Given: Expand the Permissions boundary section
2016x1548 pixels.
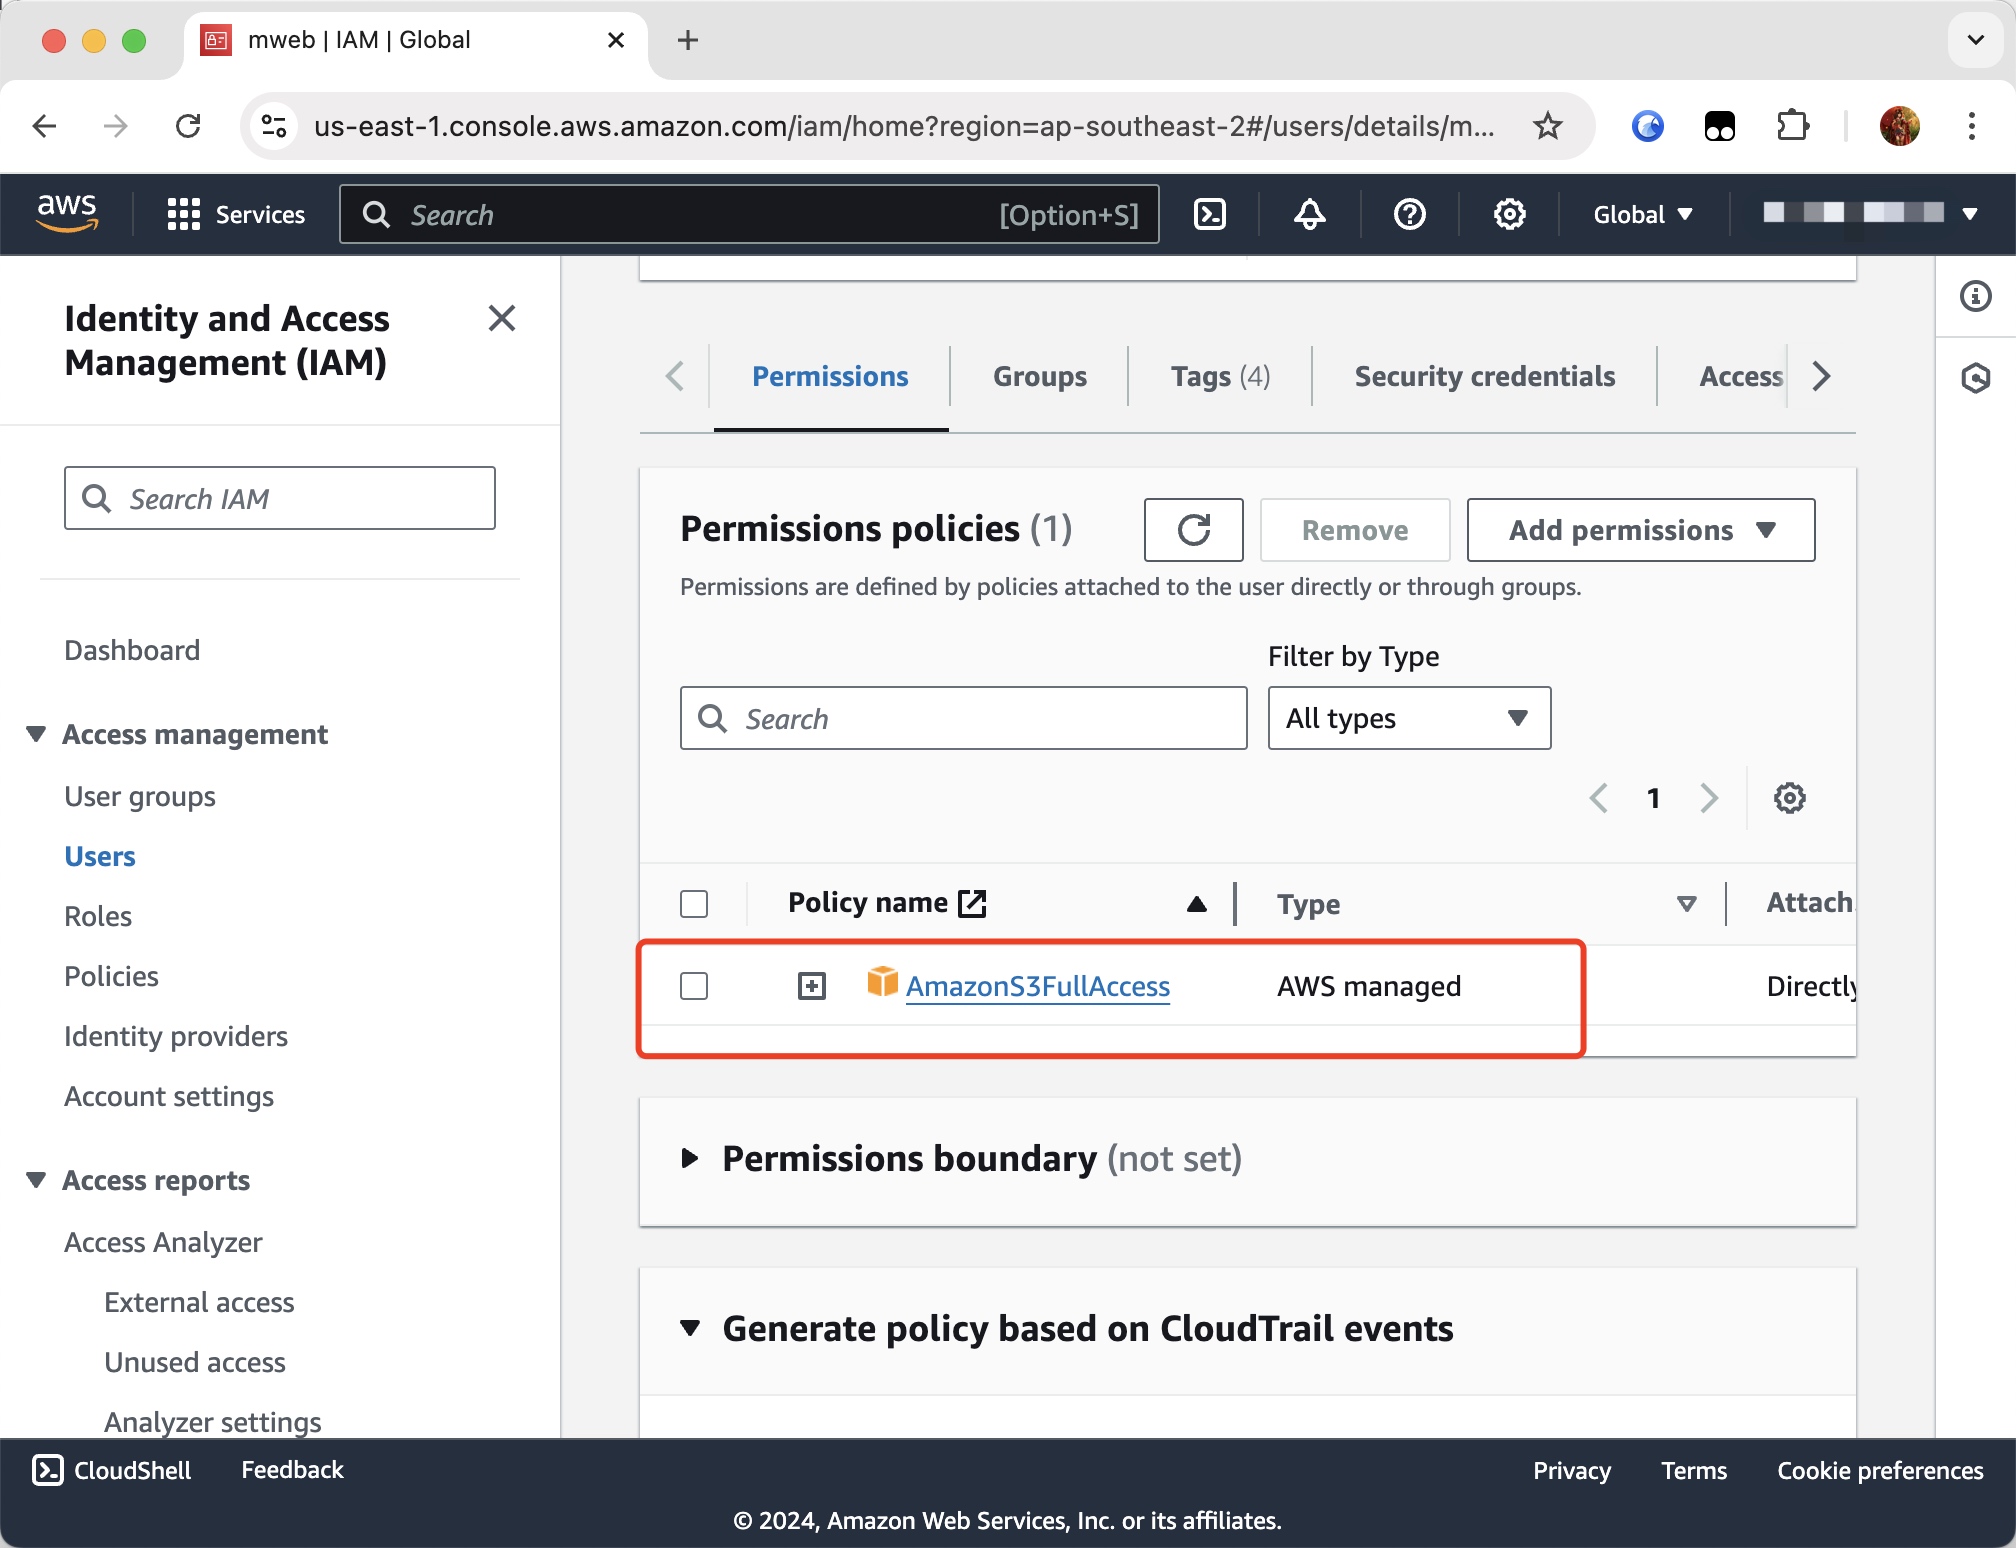Looking at the screenshot, I should [x=690, y=1158].
